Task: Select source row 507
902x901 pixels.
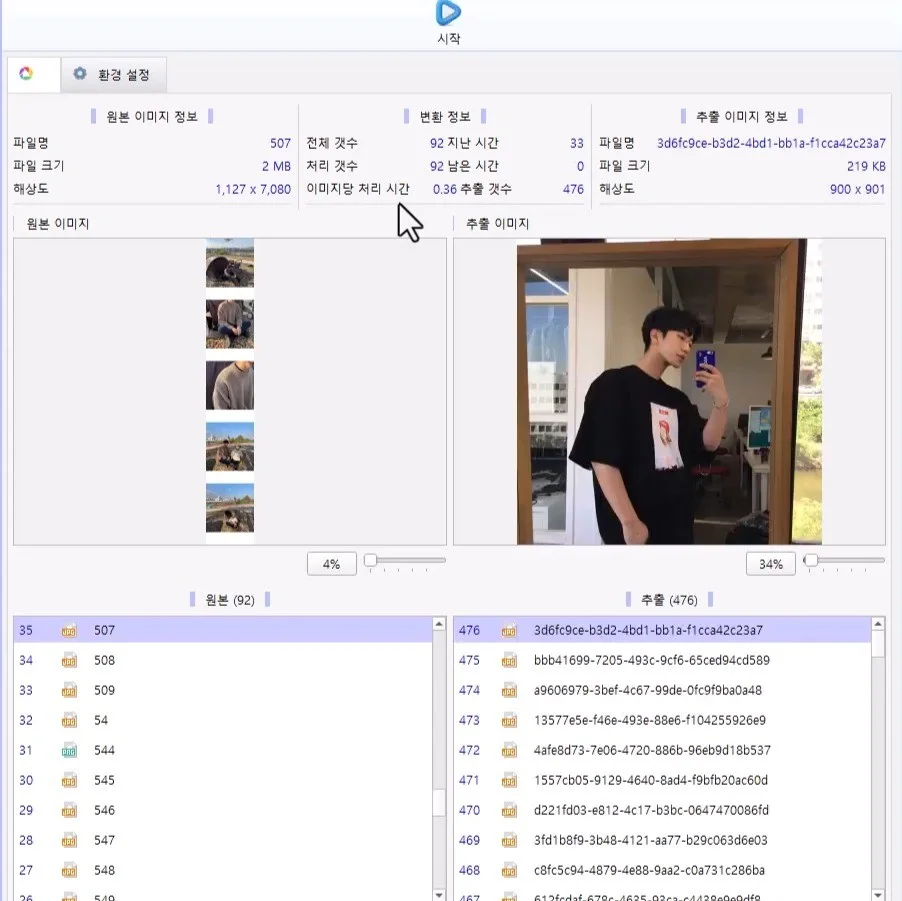Action: 223,630
